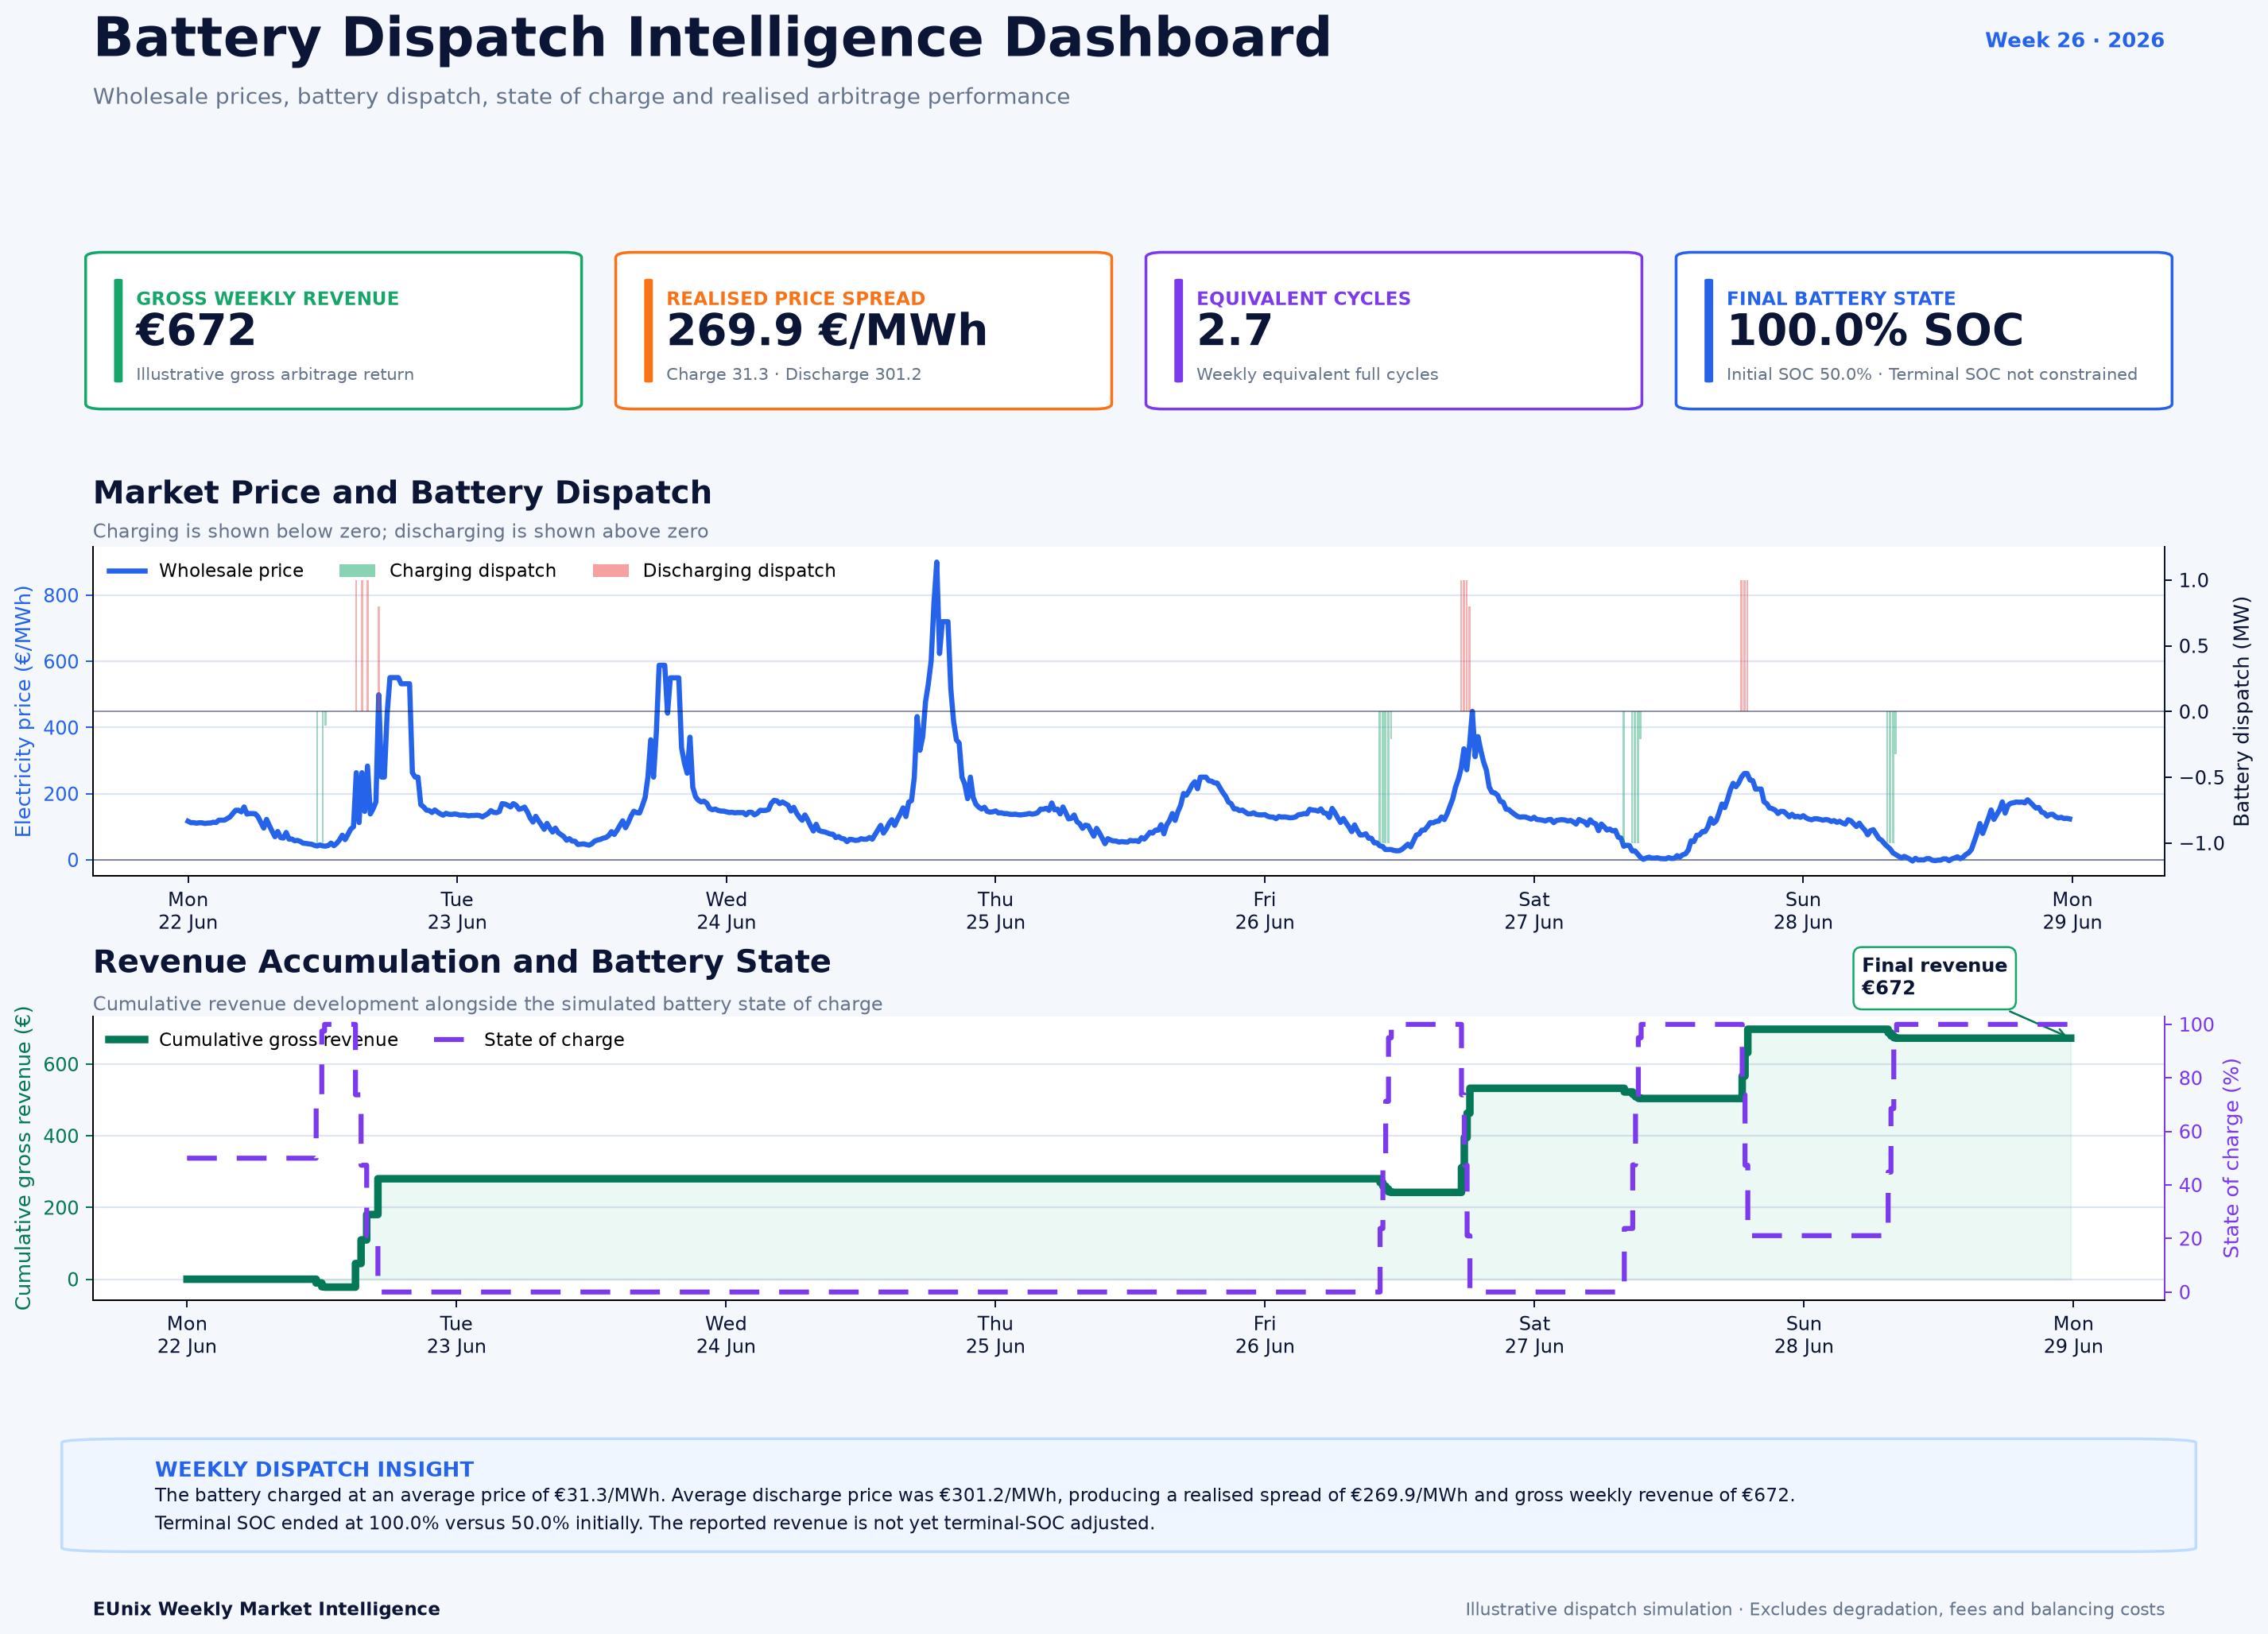This screenshot has height=1634, width=2268.
Task: Click the "Cumulative gross revenue (€)" axis label
Action: [x=23, y=1158]
